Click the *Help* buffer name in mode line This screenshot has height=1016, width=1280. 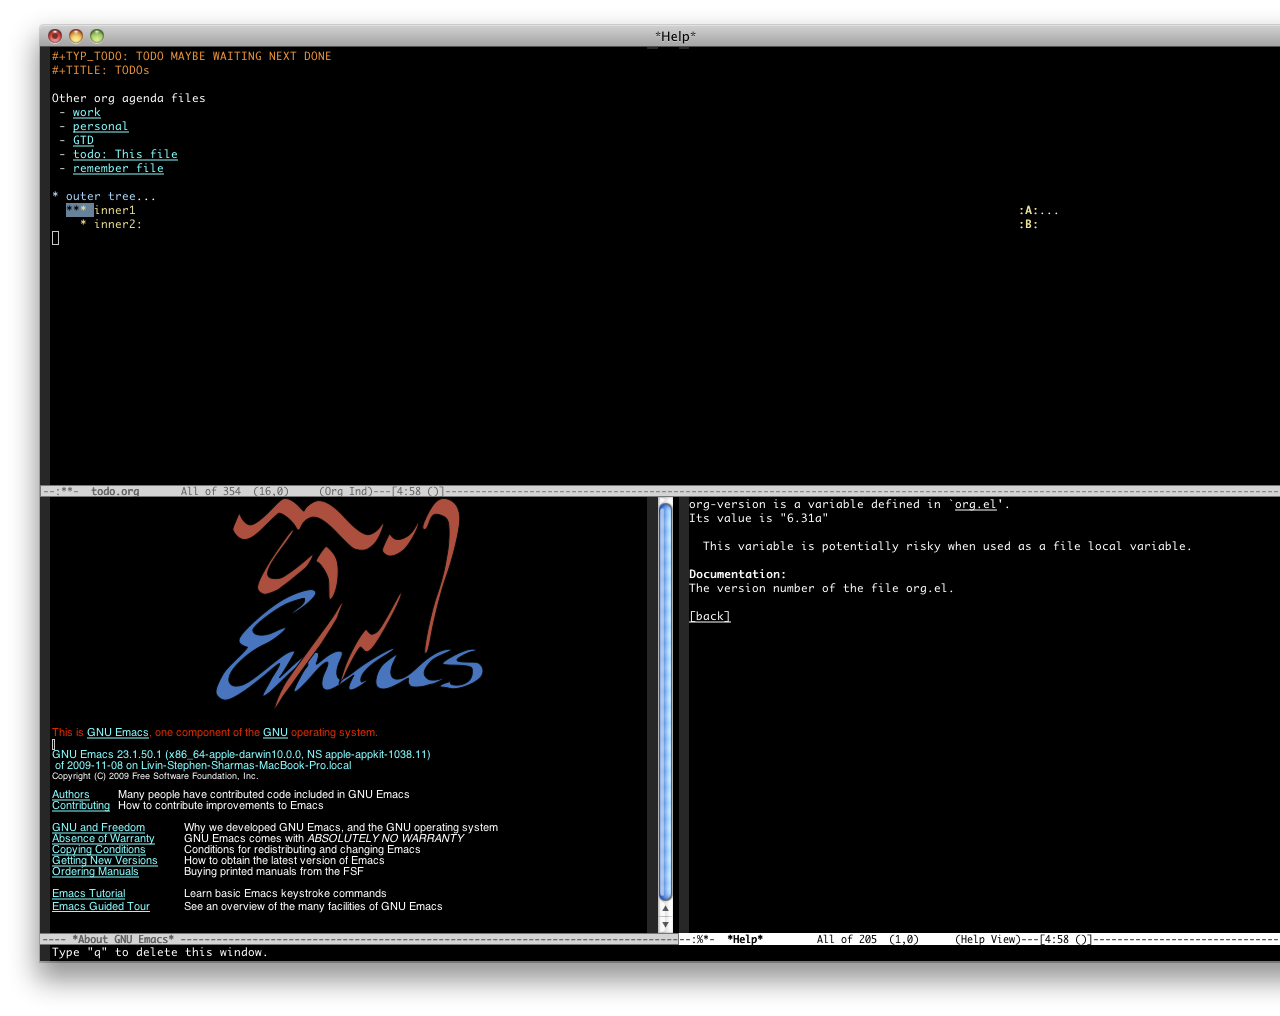point(745,939)
